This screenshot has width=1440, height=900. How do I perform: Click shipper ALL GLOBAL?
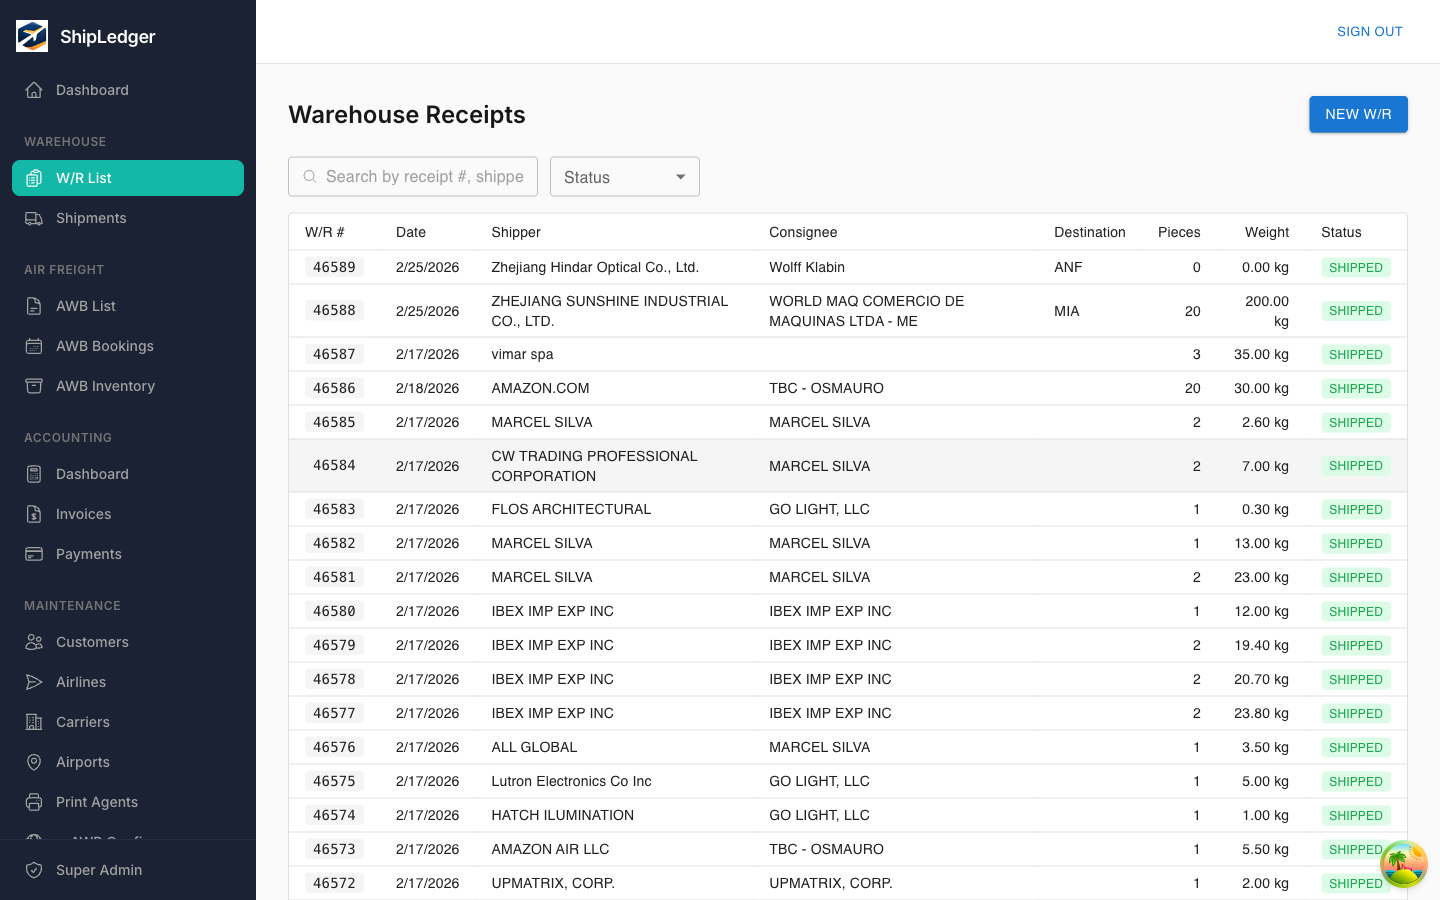click(534, 747)
